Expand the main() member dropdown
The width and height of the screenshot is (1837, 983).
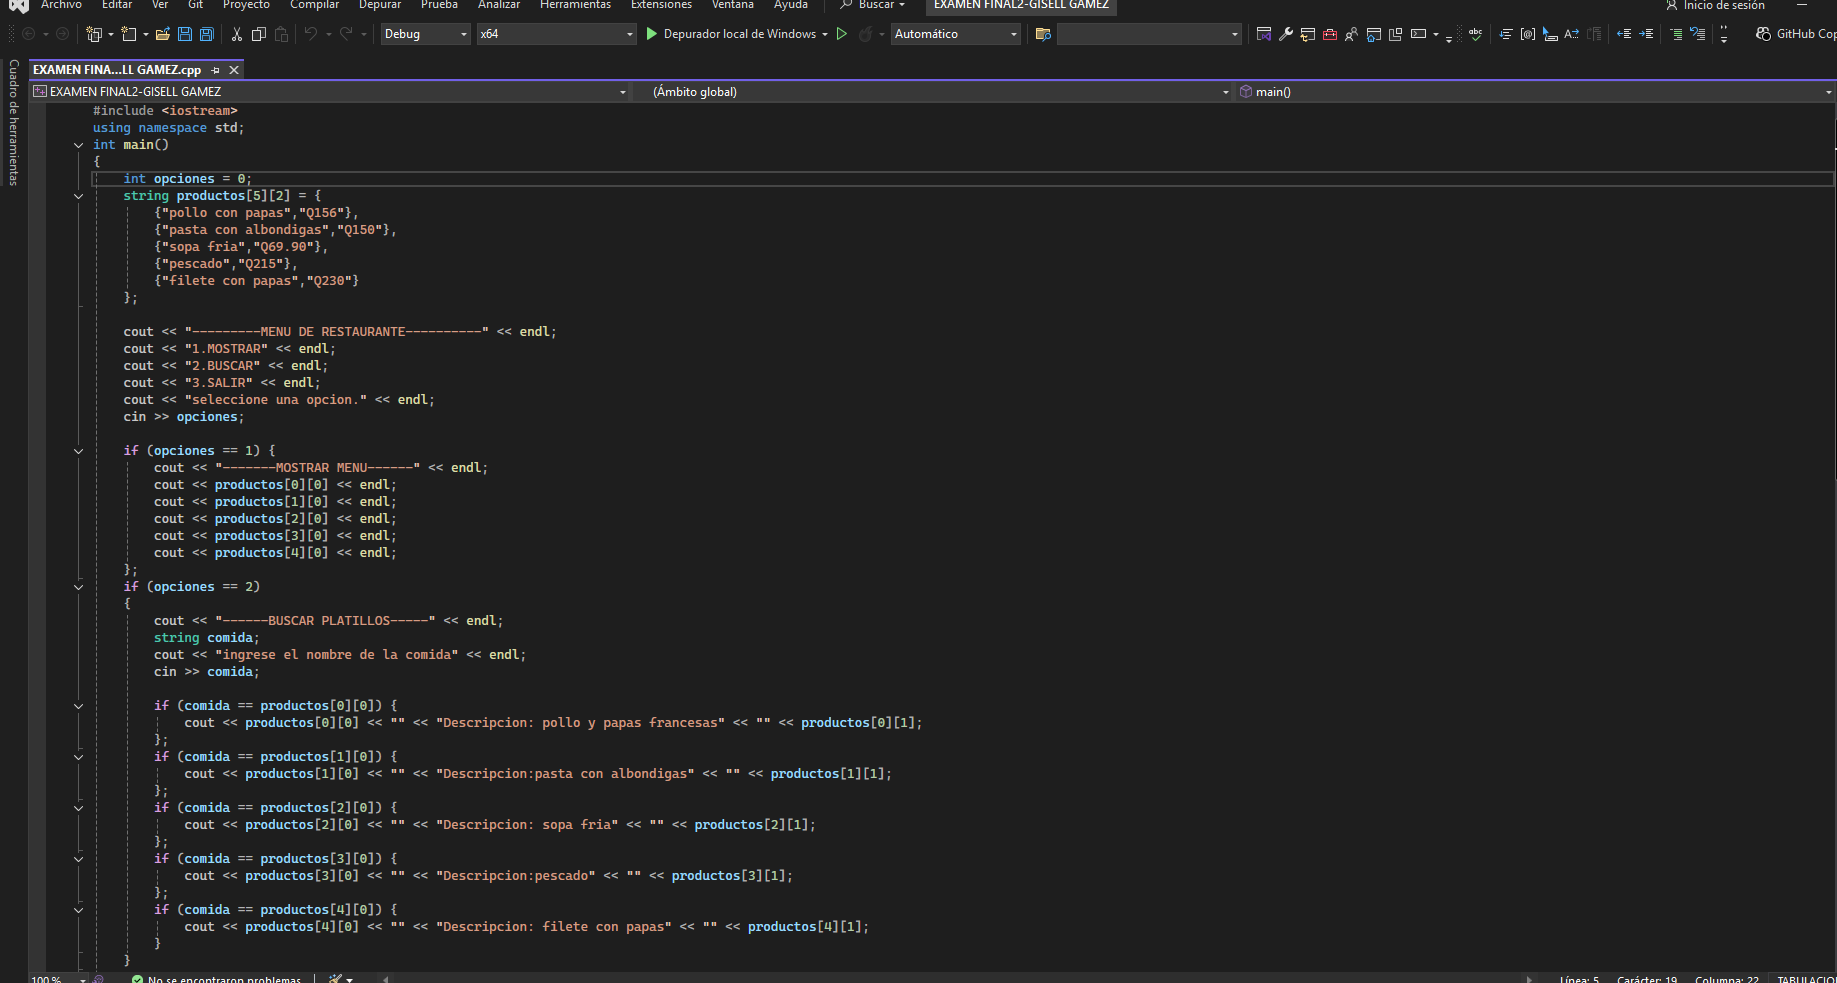point(1828,92)
